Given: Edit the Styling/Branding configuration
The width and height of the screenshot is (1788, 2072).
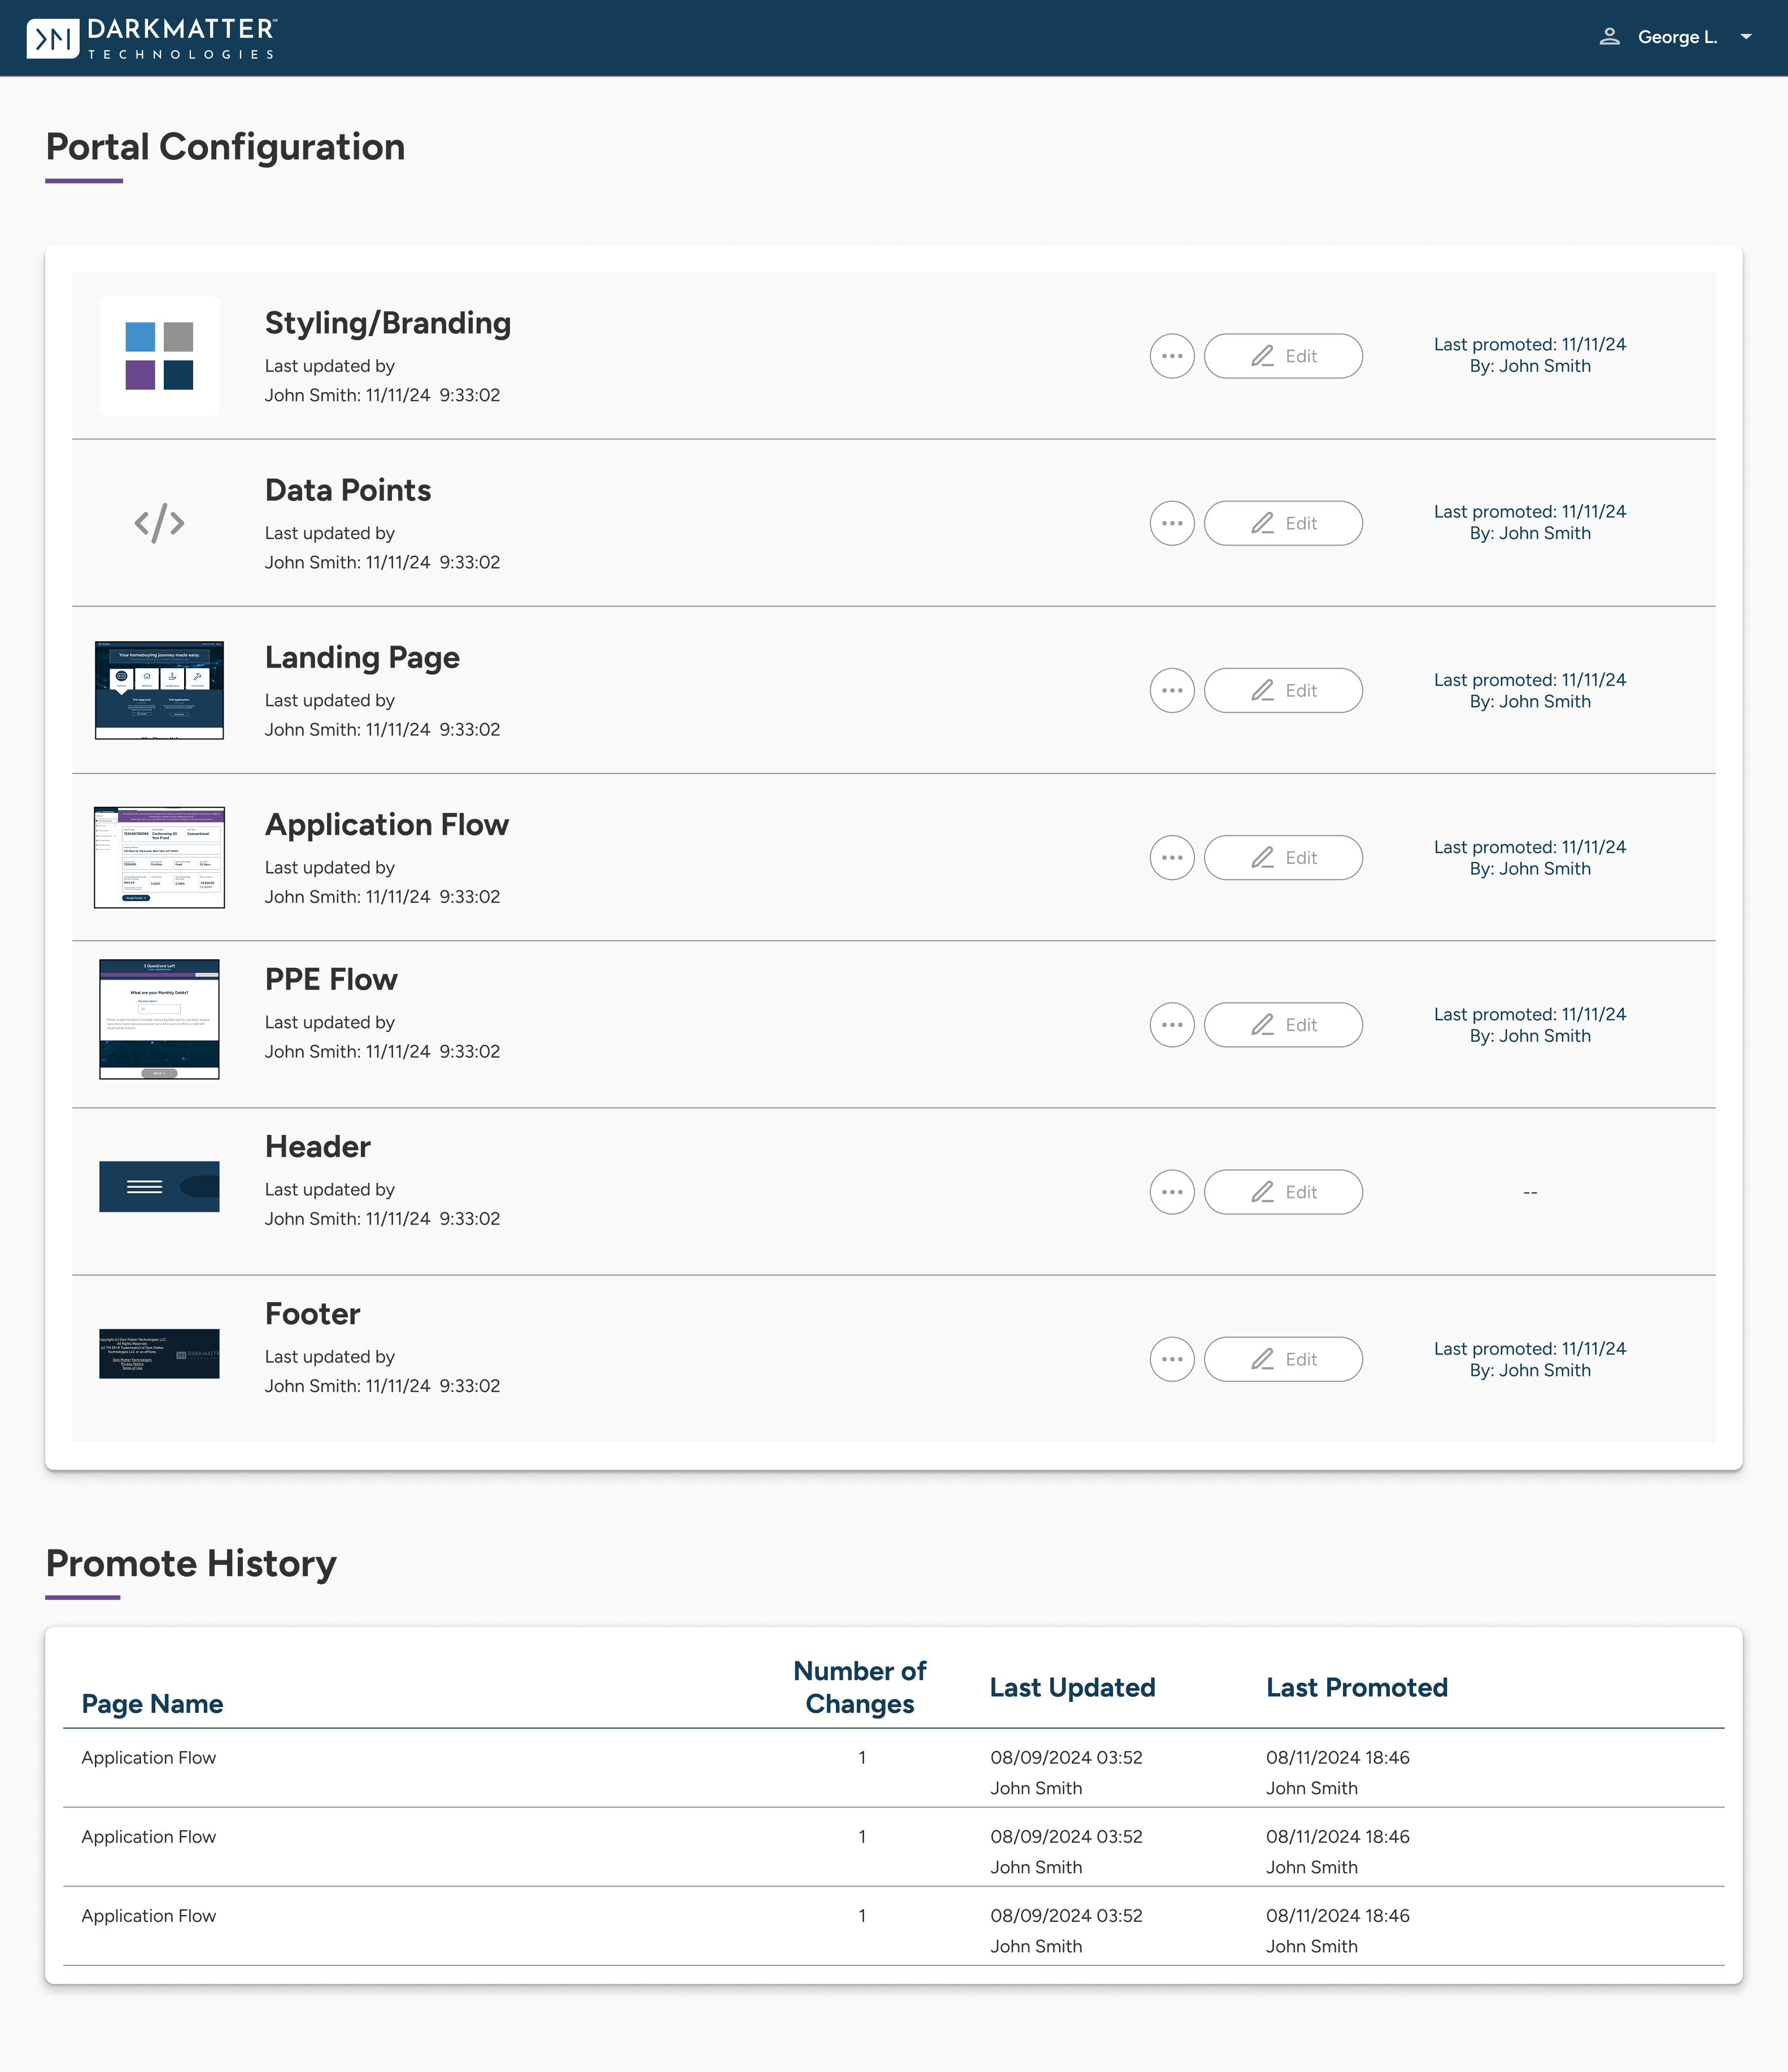Looking at the screenshot, I should (1283, 356).
